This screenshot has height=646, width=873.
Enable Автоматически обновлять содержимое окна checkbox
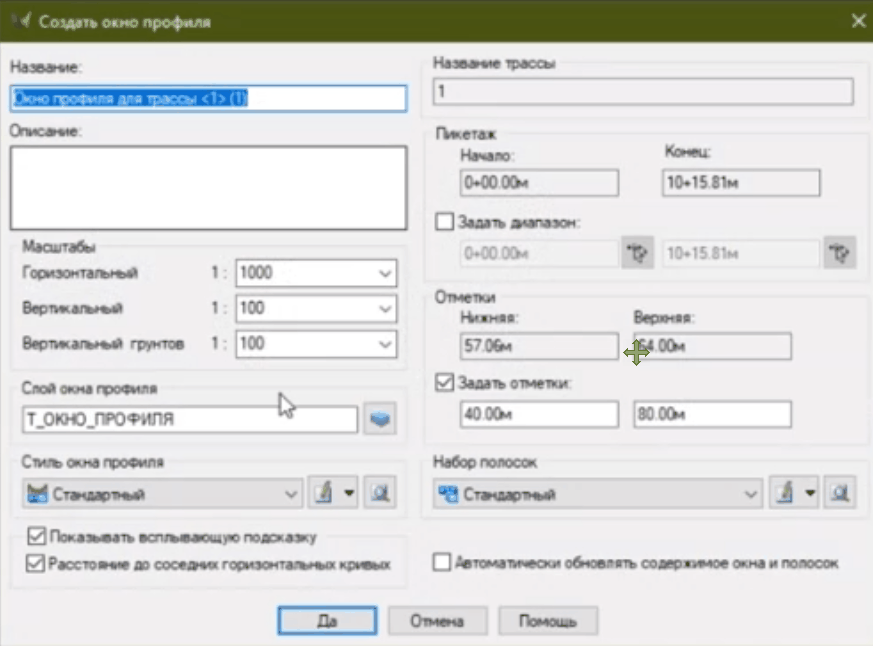tap(442, 563)
